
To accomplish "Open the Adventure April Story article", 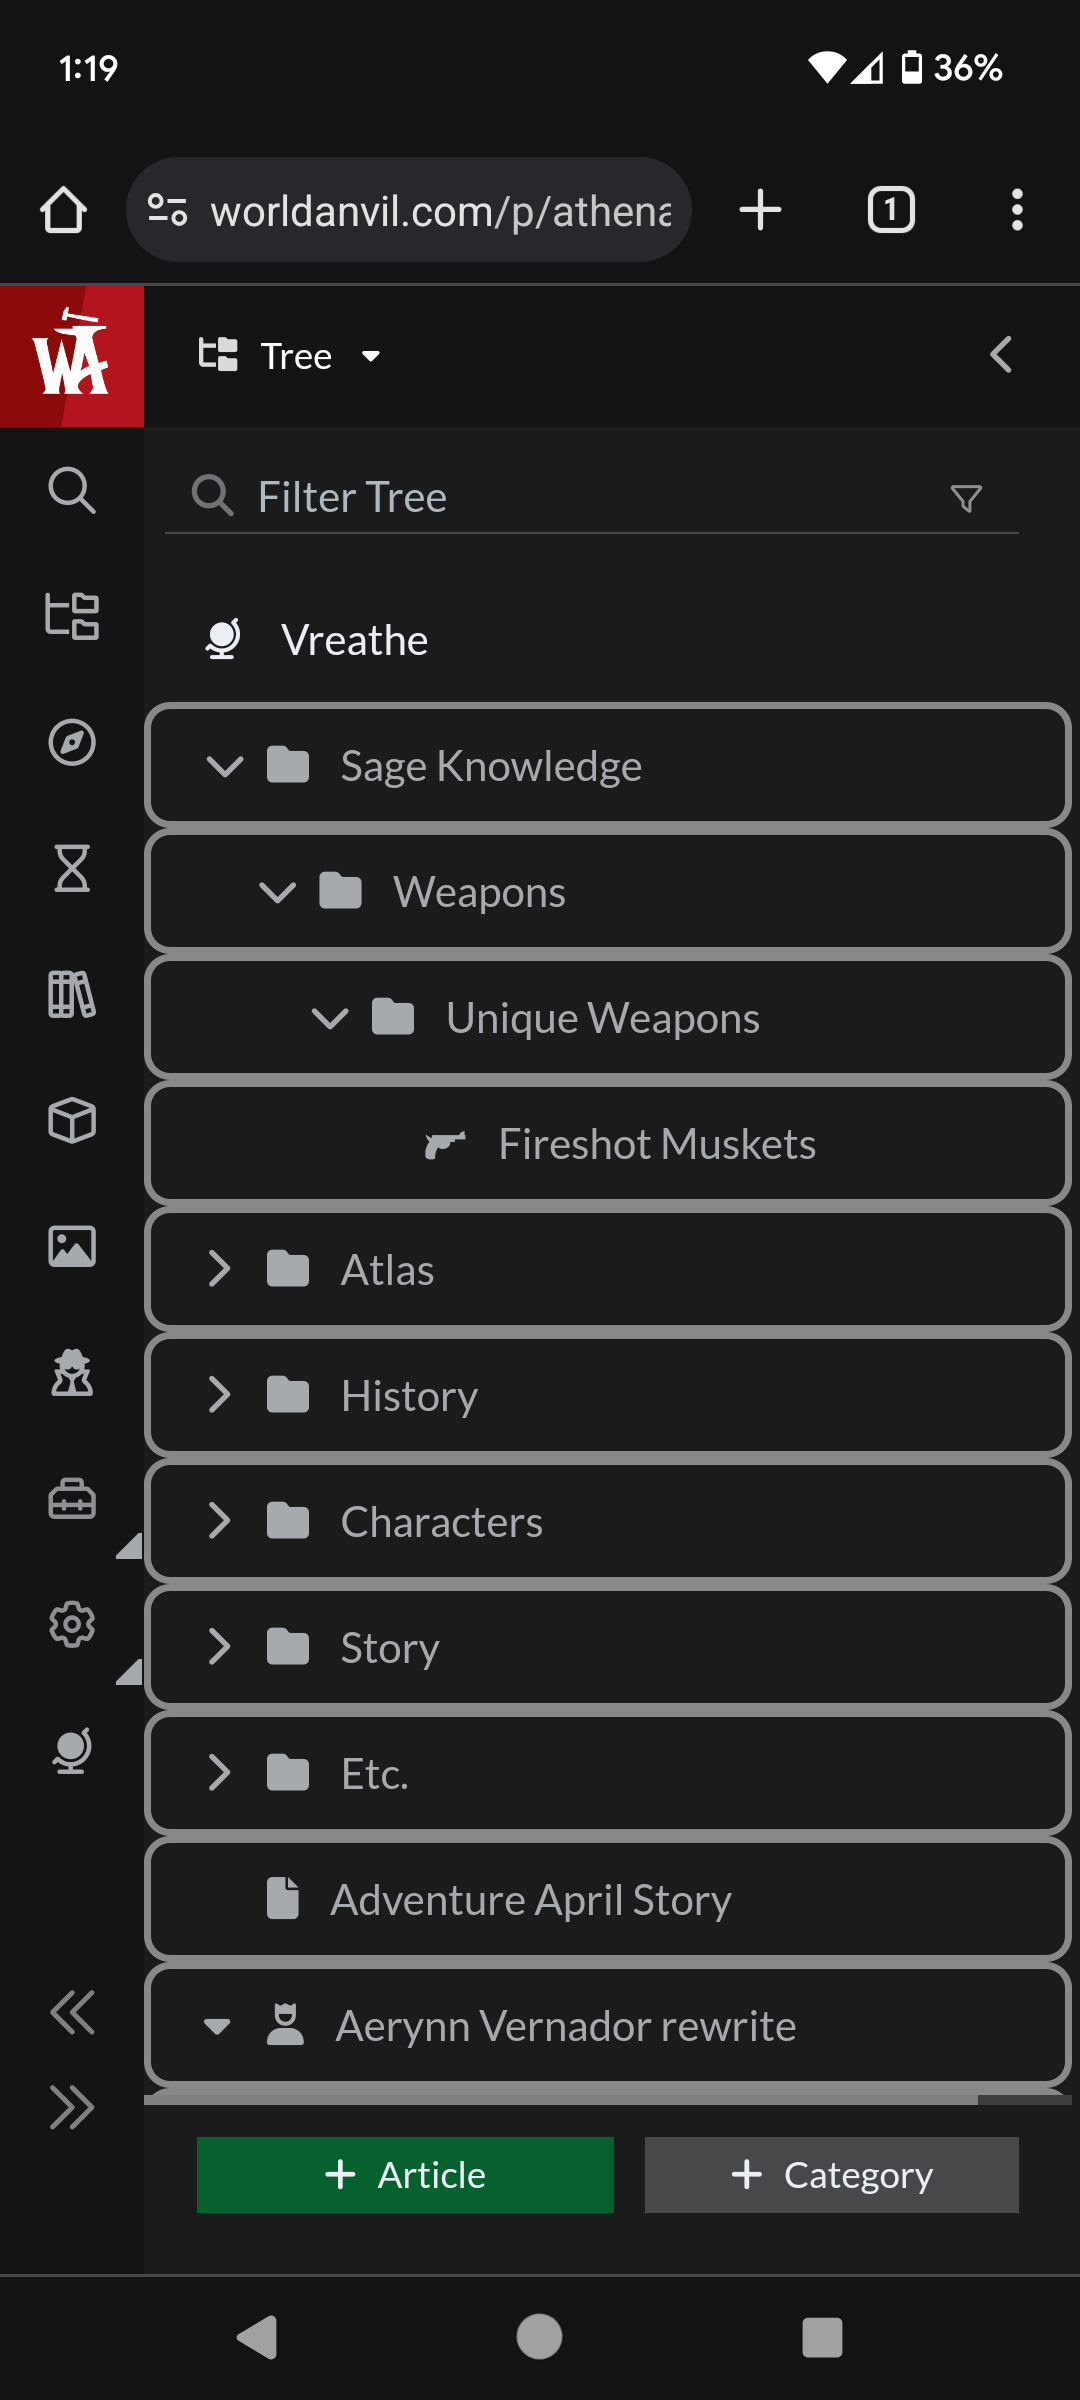I will point(531,1900).
